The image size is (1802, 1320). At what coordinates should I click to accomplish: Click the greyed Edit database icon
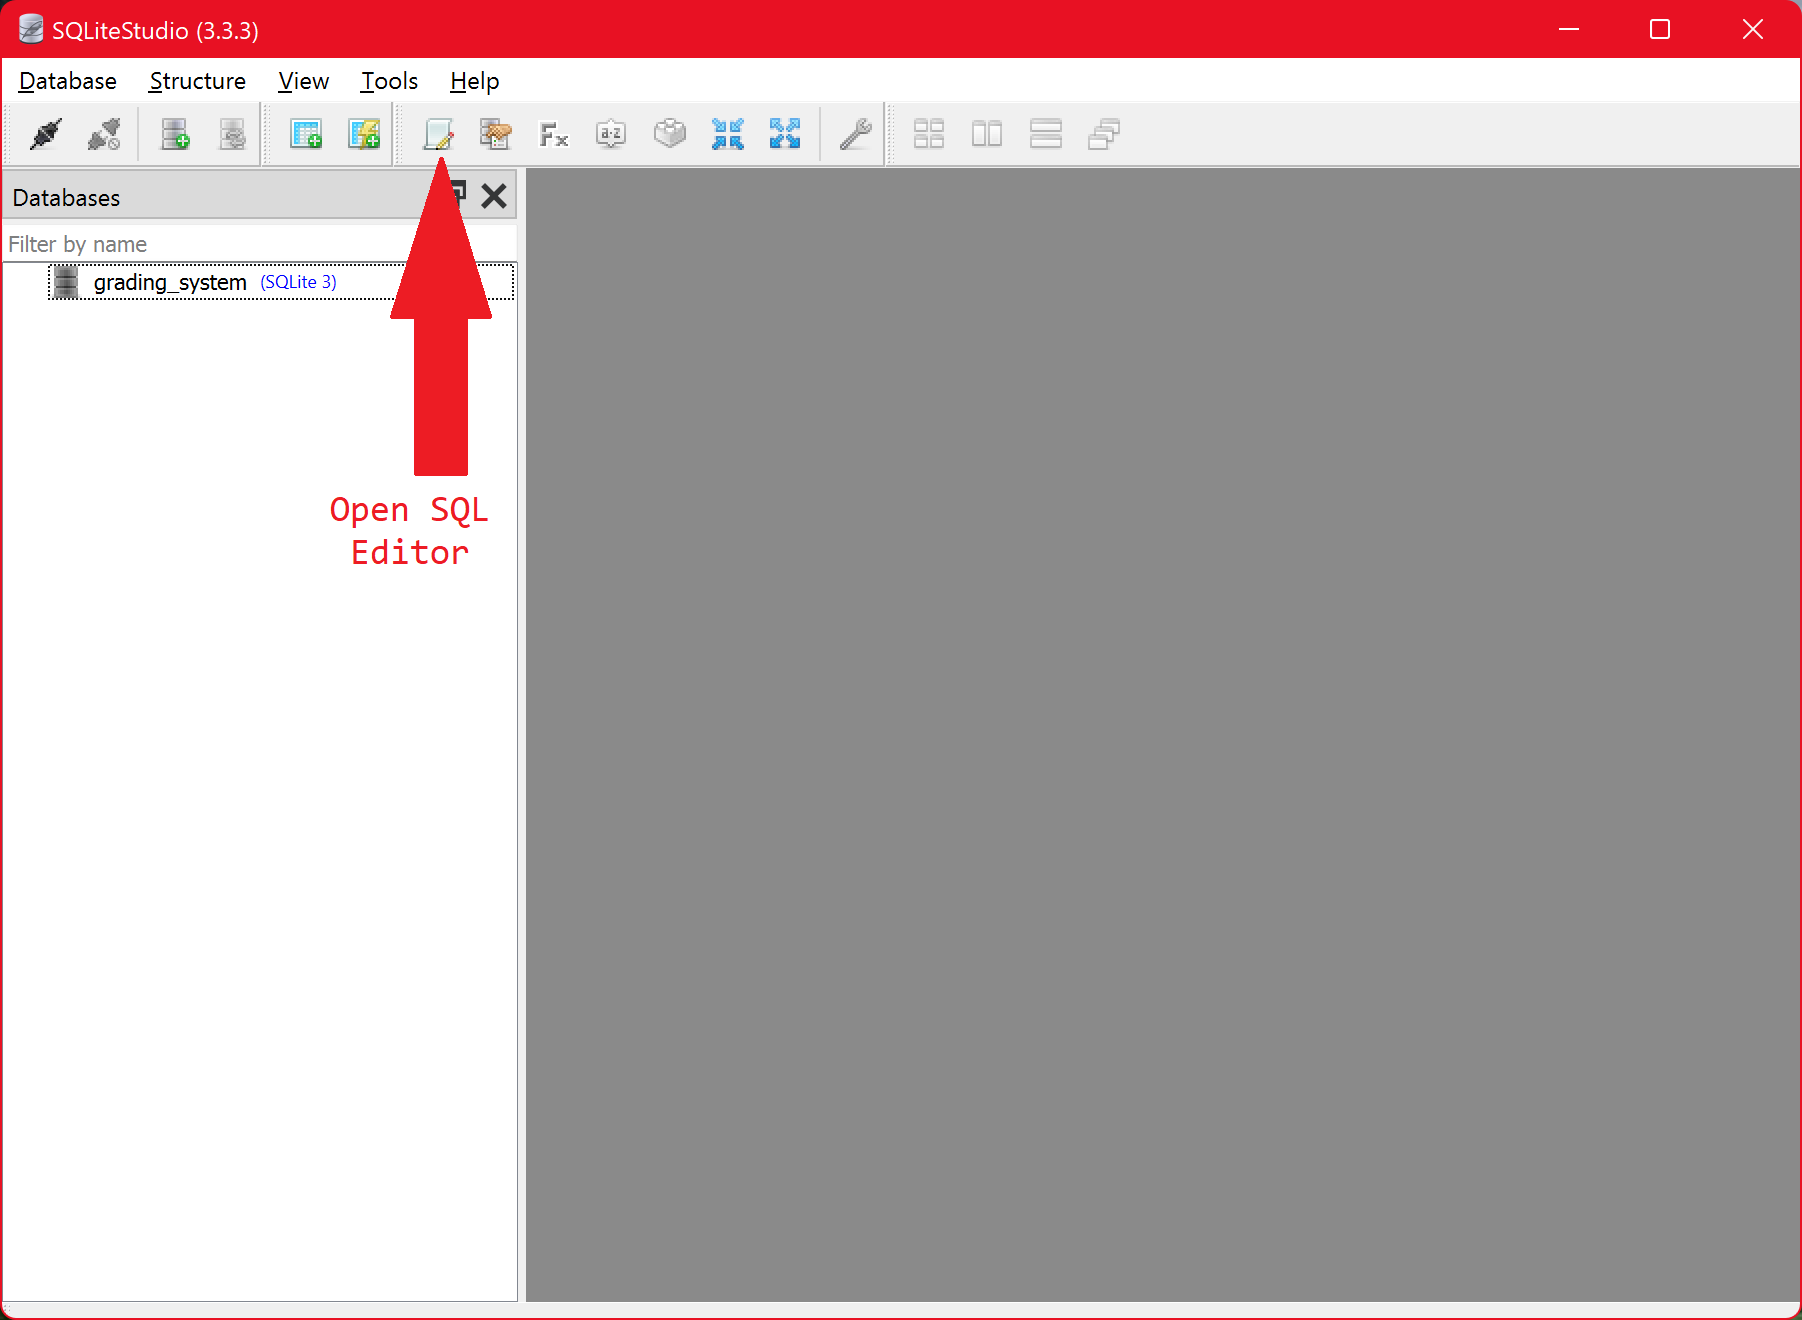pos(233,134)
